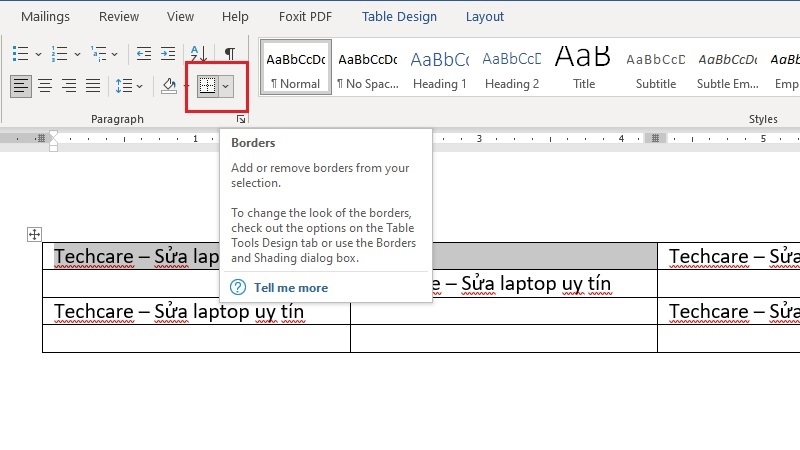
Task: Toggle Center alignment
Action: tap(45, 86)
